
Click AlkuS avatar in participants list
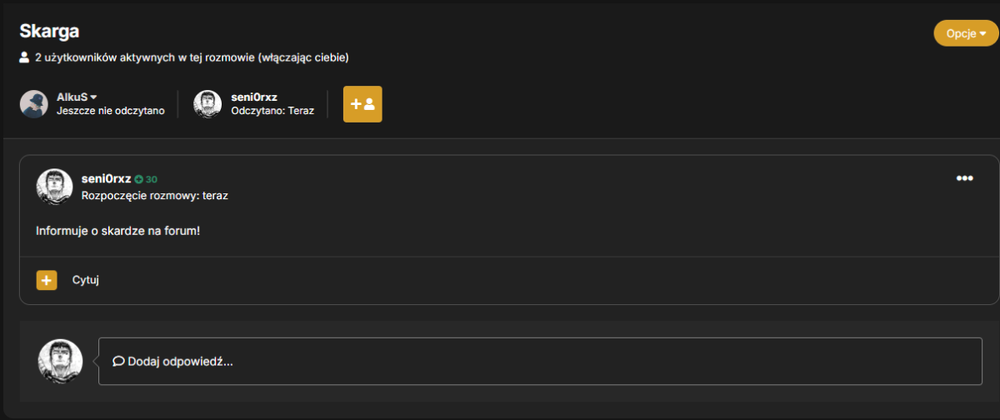[x=34, y=104]
